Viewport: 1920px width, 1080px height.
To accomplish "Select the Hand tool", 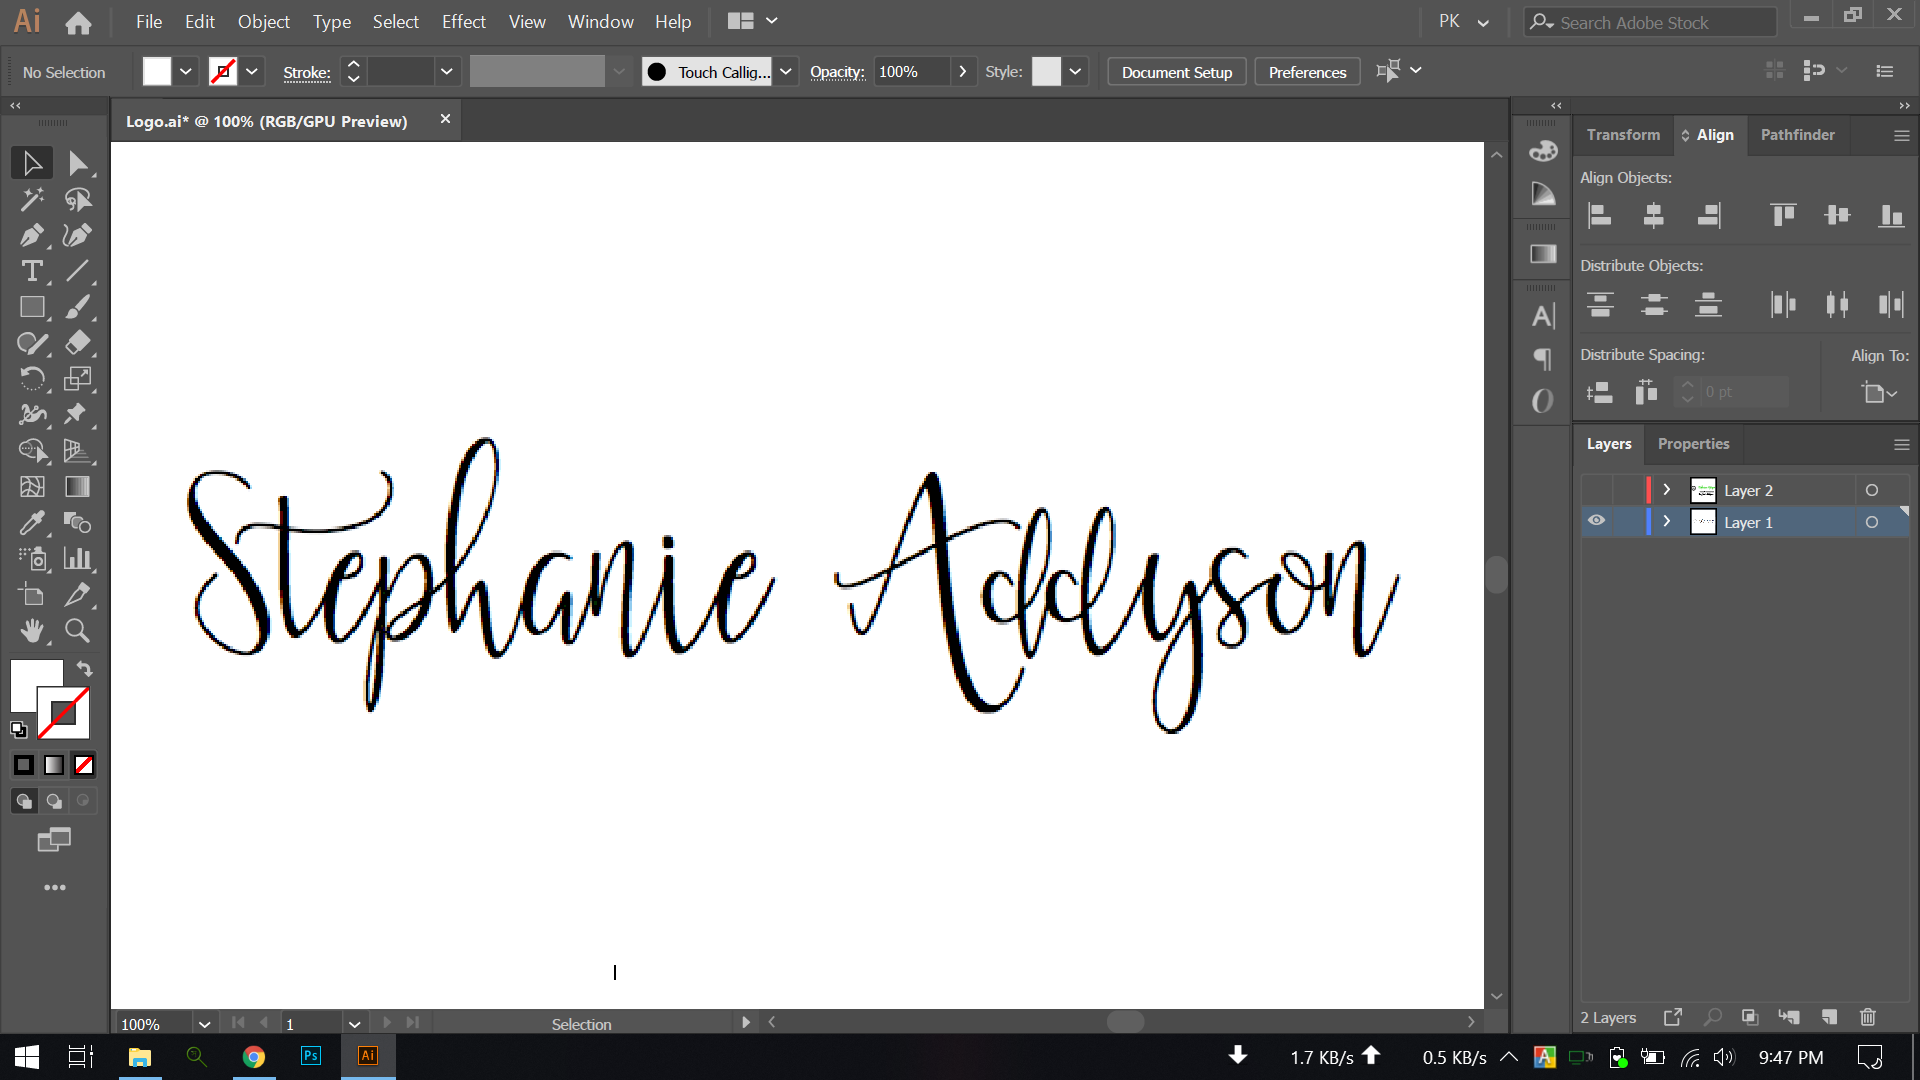I will tap(32, 631).
